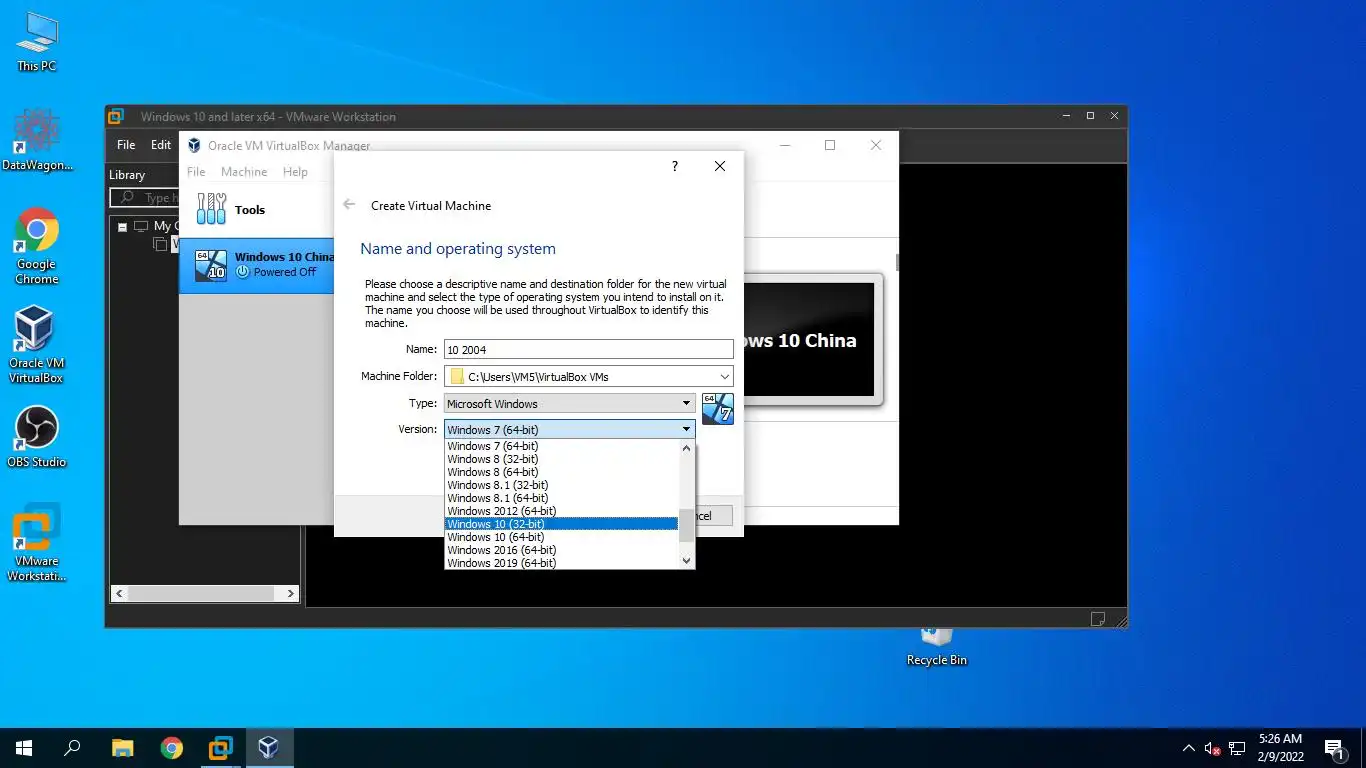Click the dropdown list scrollbar up arrow

[x=686, y=448]
